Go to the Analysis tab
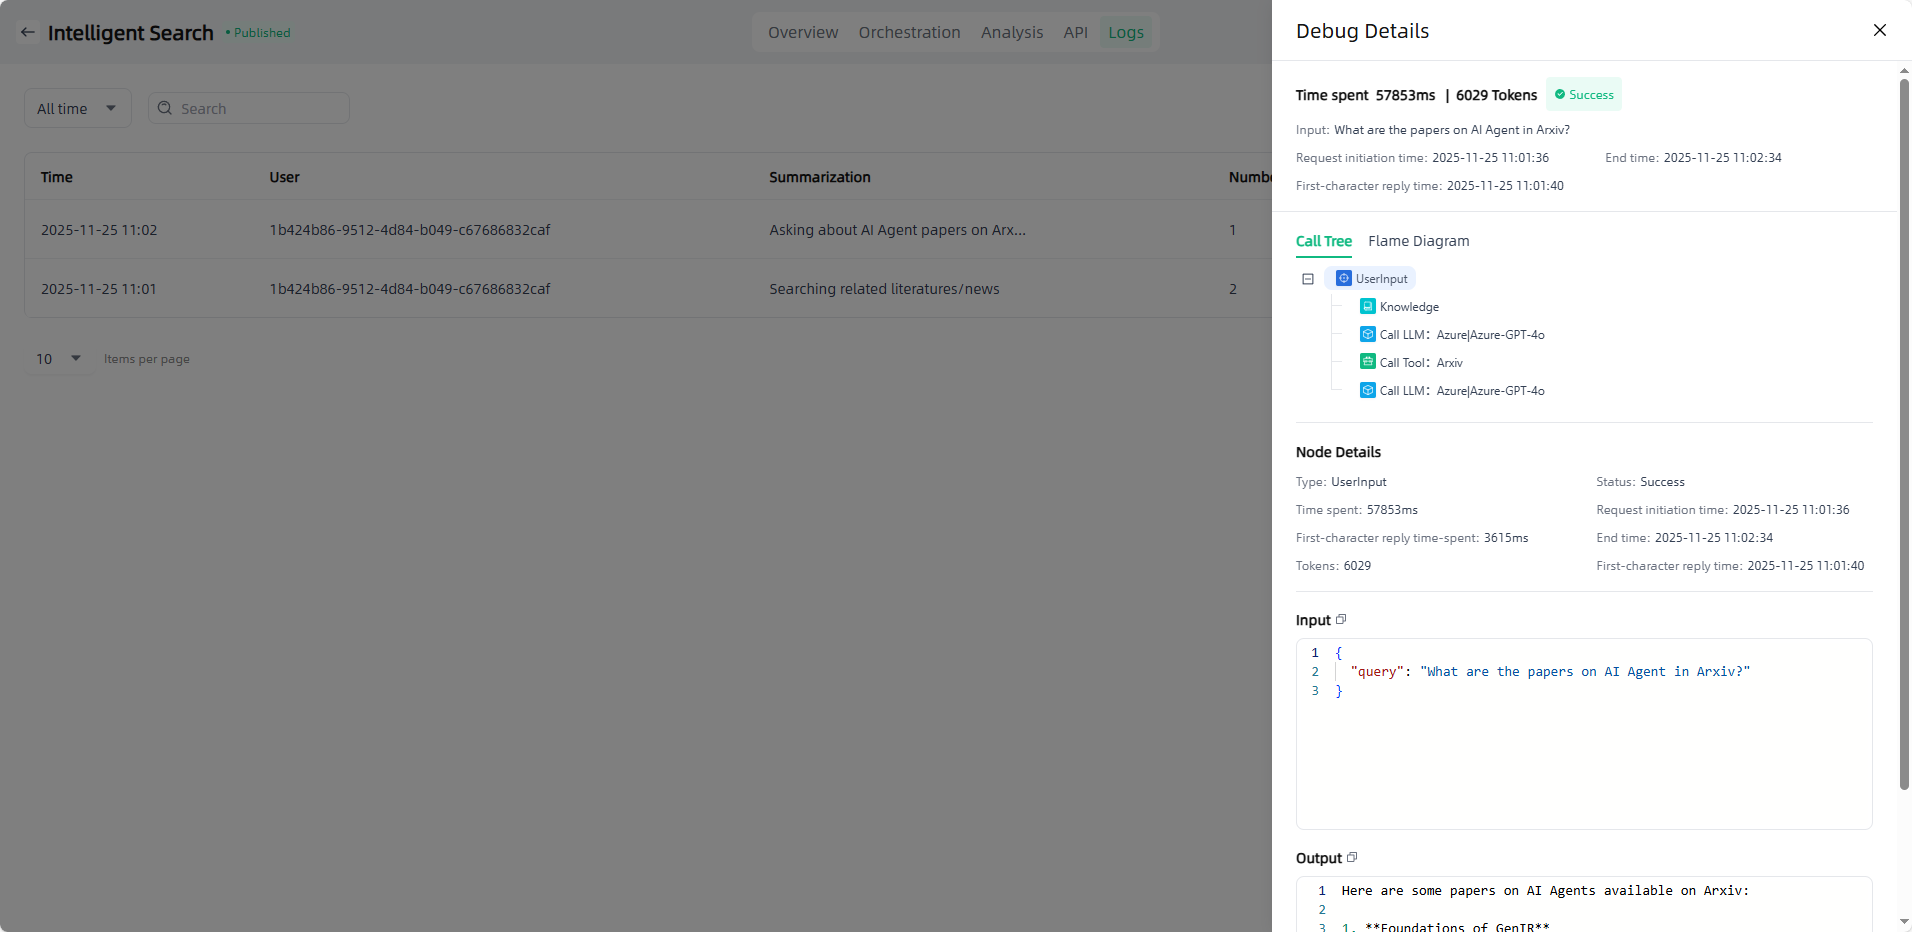The image size is (1912, 932). pos(1011,33)
